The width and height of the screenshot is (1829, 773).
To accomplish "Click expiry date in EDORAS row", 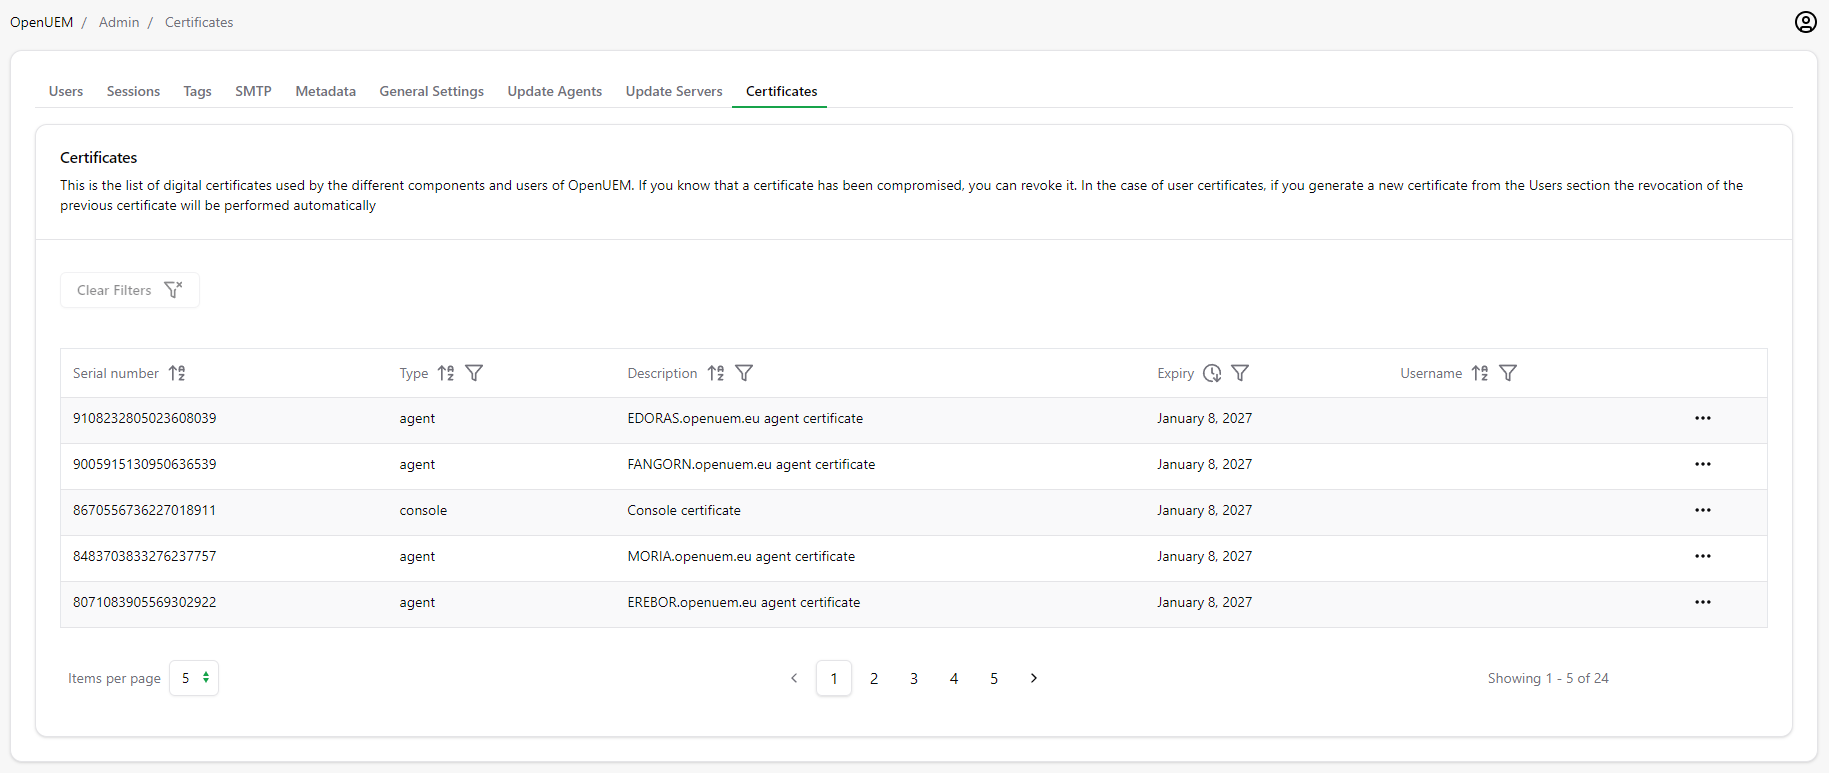I will coord(1204,418).
